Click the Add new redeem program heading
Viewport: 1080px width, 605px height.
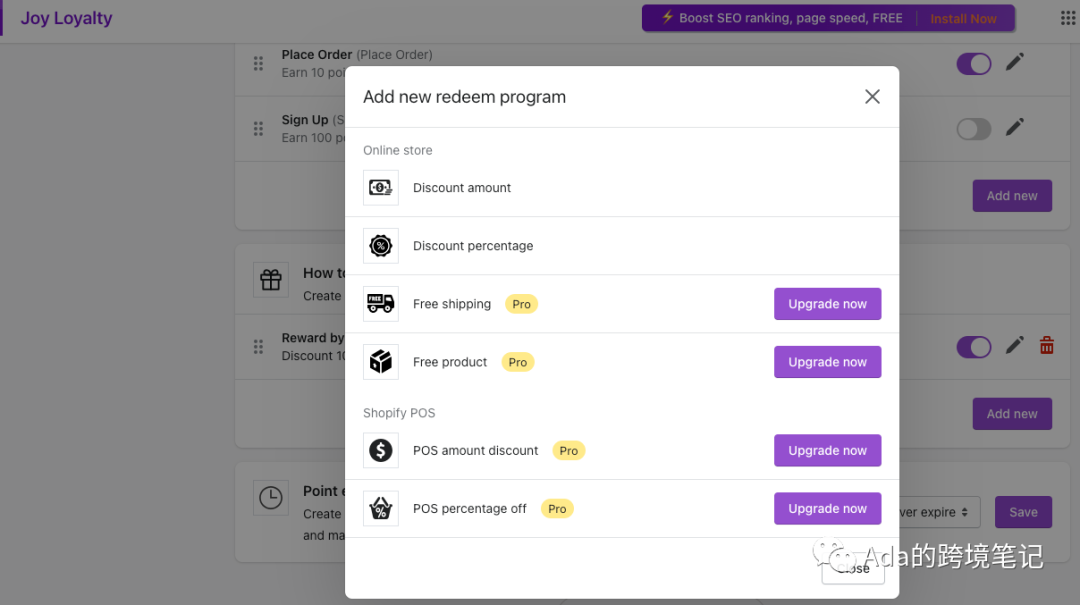(x=464, y=97)
